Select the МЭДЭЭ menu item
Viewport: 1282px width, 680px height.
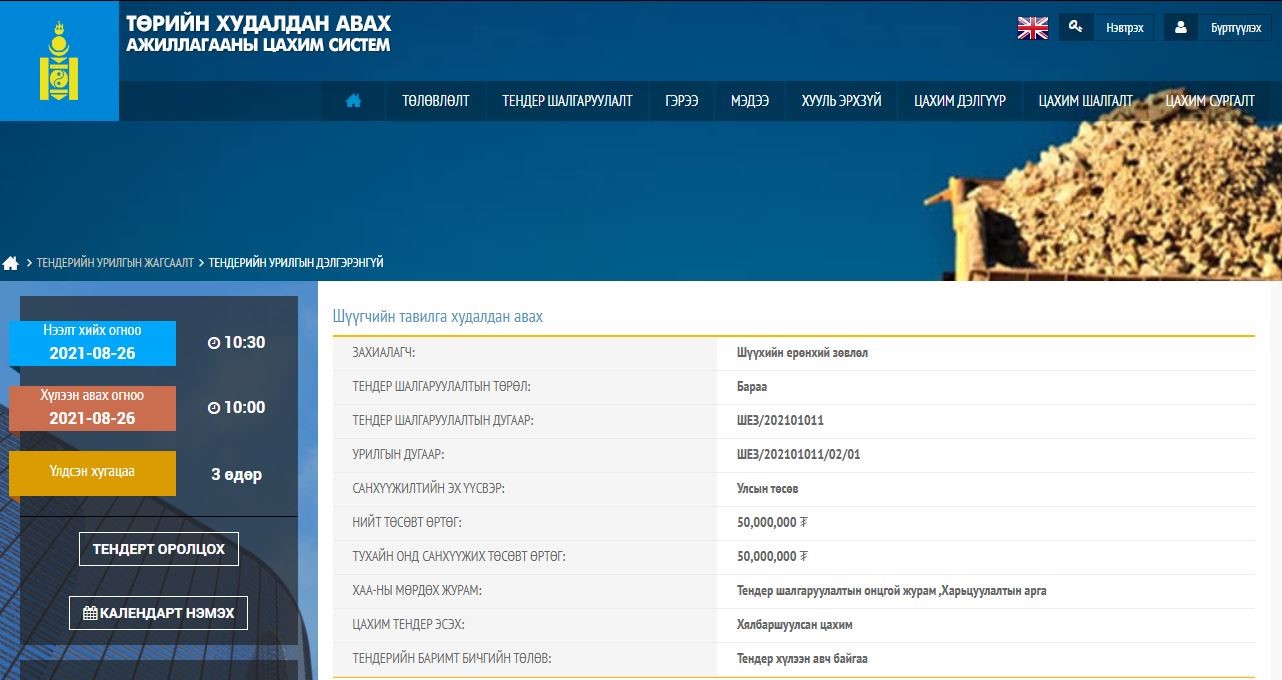click(749, 101)
